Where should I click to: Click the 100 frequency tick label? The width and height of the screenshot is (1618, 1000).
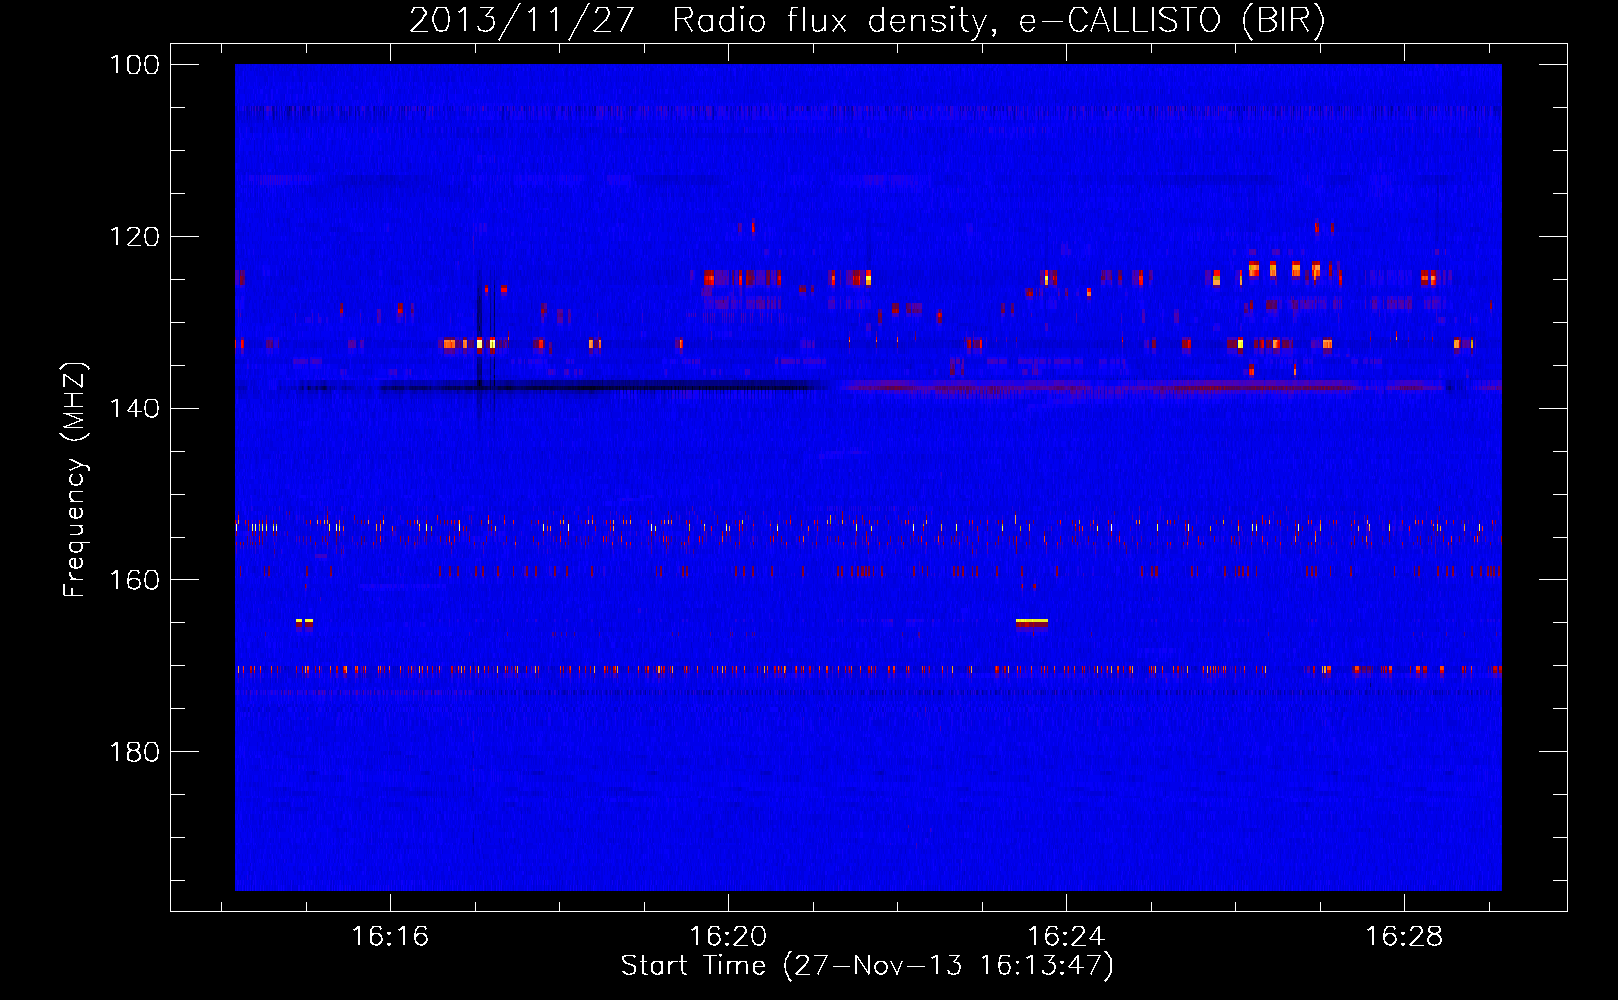[135, 65]
